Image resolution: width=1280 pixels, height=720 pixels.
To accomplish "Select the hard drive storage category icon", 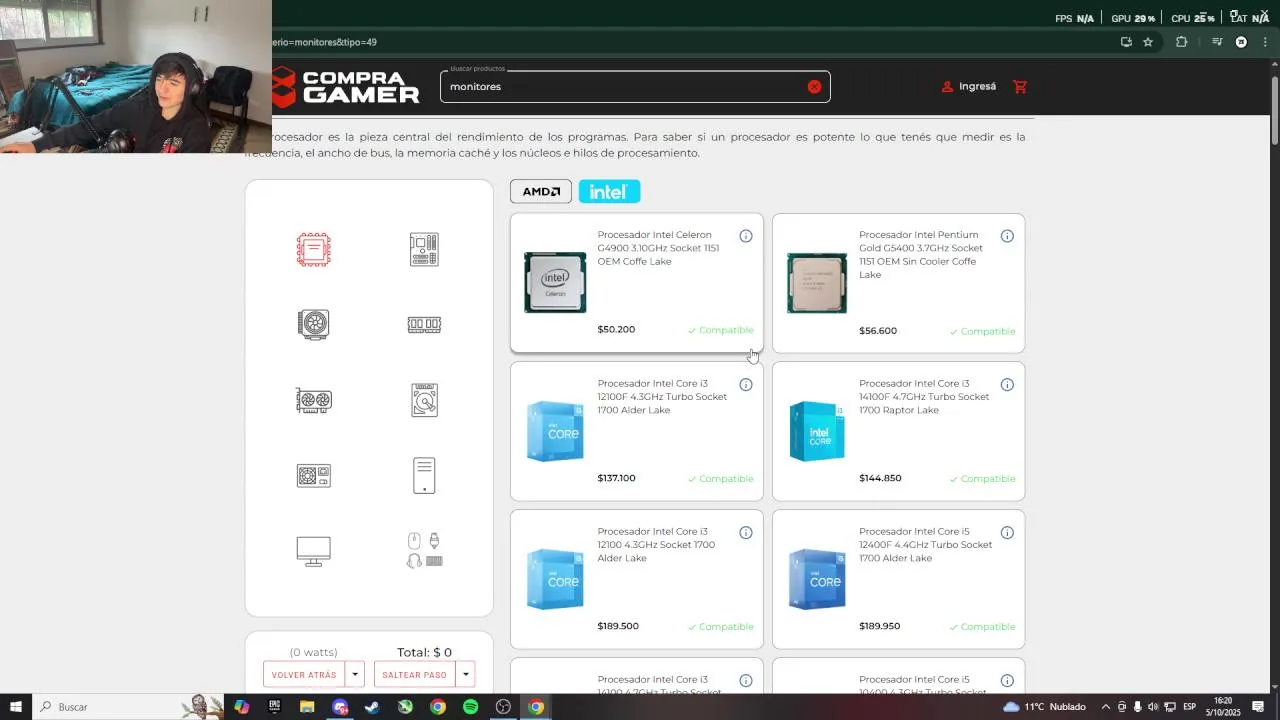I will click(424, 400).
